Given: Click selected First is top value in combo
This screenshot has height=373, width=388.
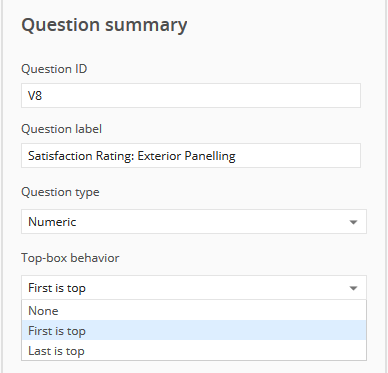Looking at the screenshot, I should click(x=57, y=288).
